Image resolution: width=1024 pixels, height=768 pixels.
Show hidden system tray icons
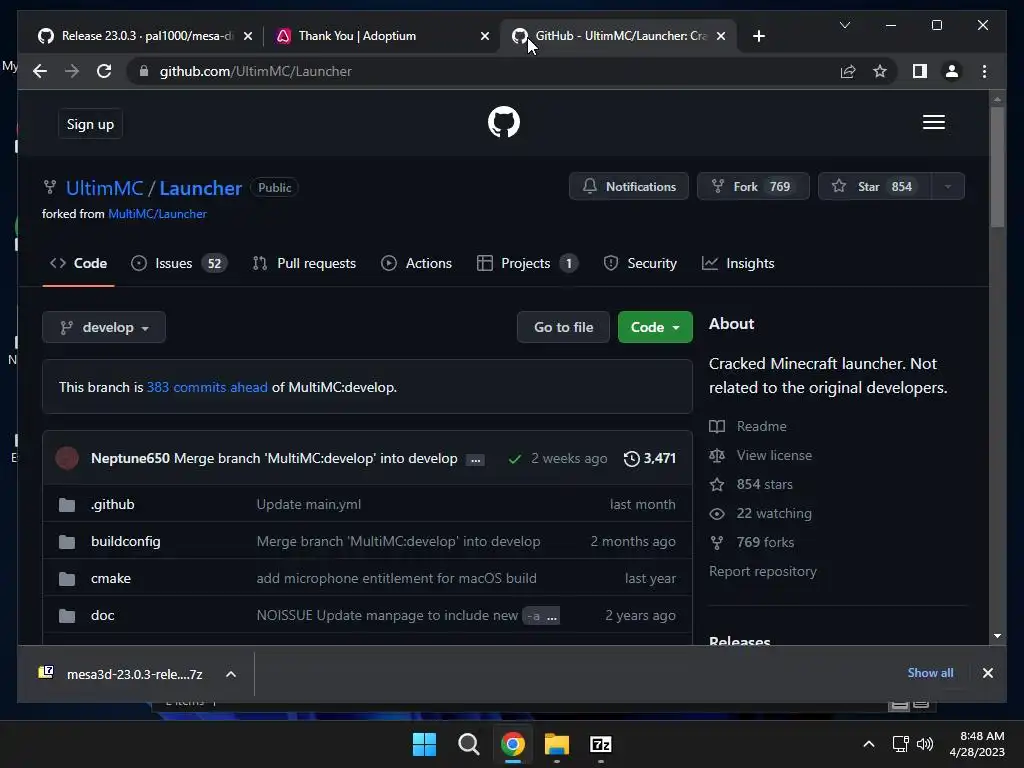click(869, 744)
